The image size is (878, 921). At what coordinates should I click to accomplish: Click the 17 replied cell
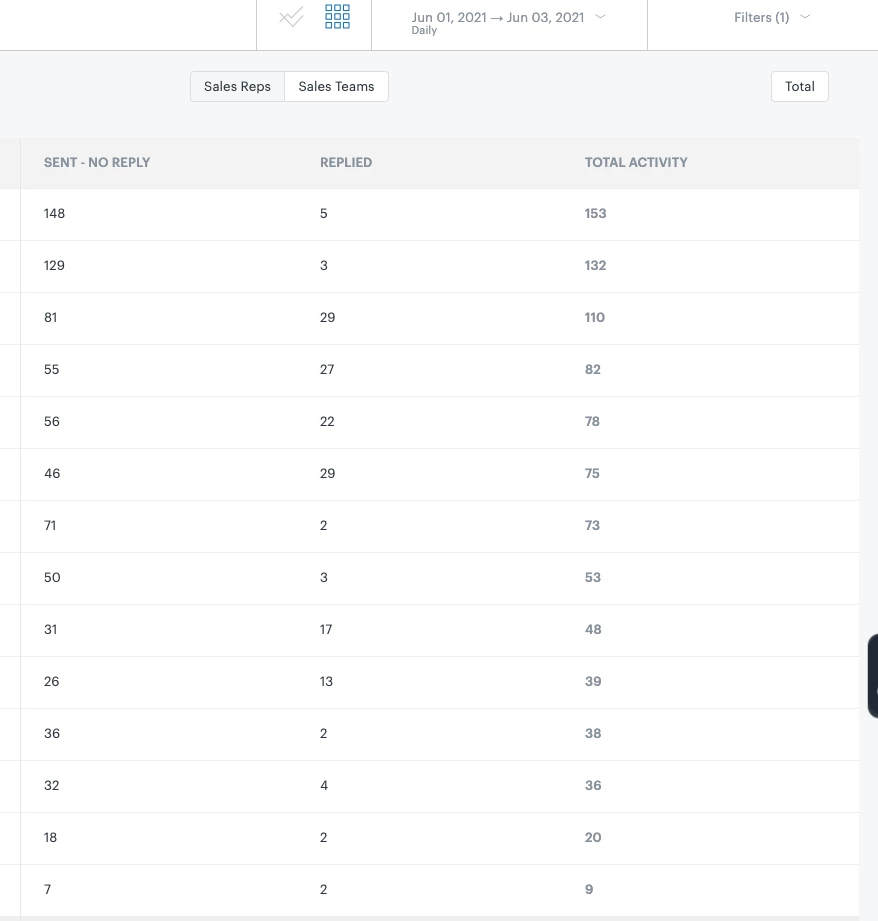pos(326,630)
